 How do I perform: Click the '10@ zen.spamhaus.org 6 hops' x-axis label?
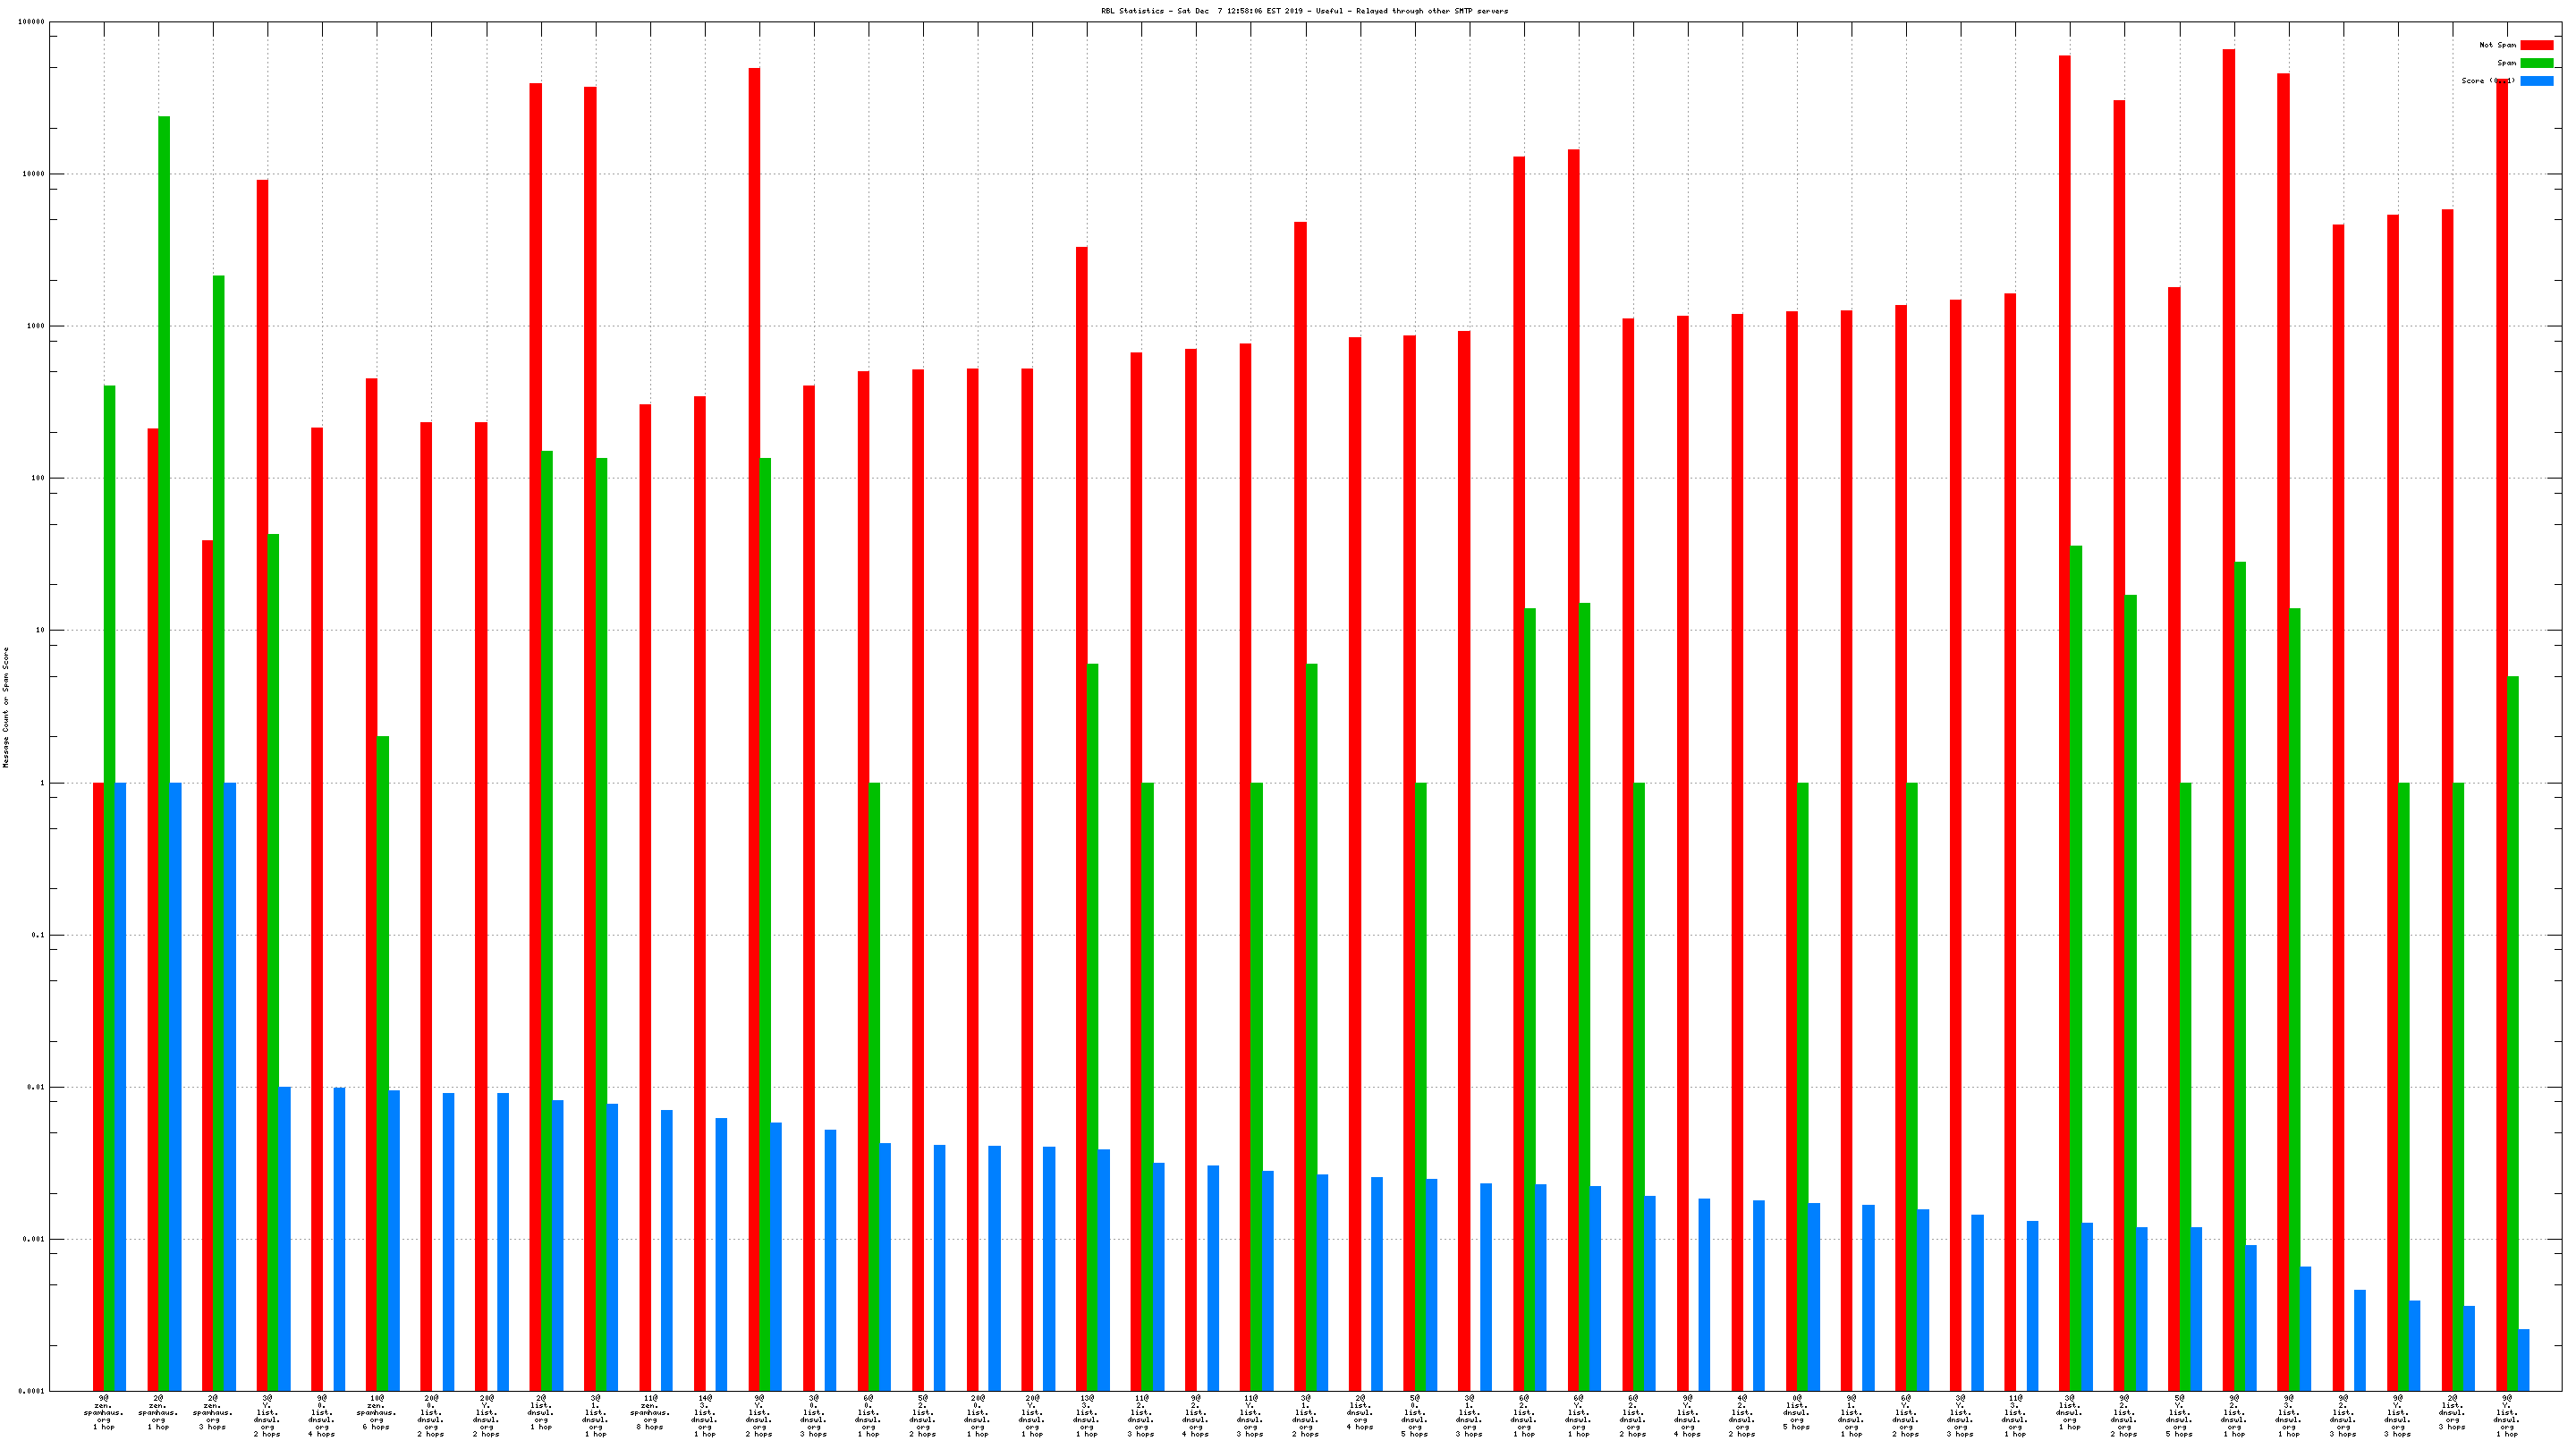click(376, 1412)
